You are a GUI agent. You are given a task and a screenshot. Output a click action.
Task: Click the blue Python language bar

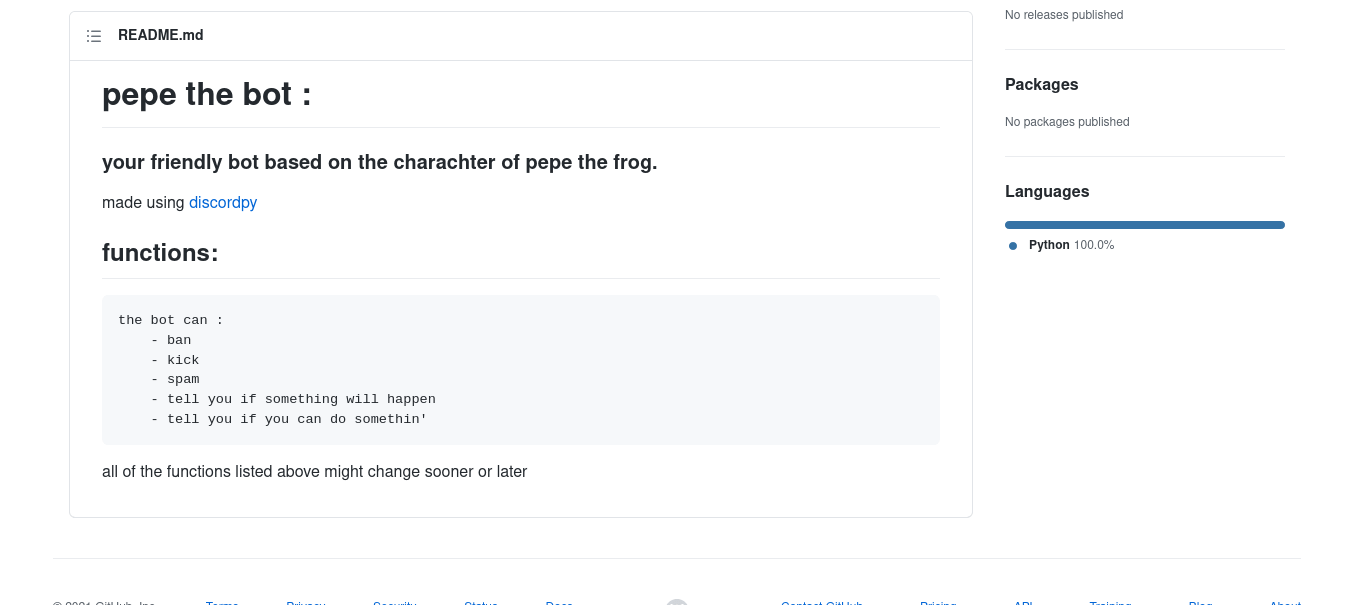tap(1145, 225)
